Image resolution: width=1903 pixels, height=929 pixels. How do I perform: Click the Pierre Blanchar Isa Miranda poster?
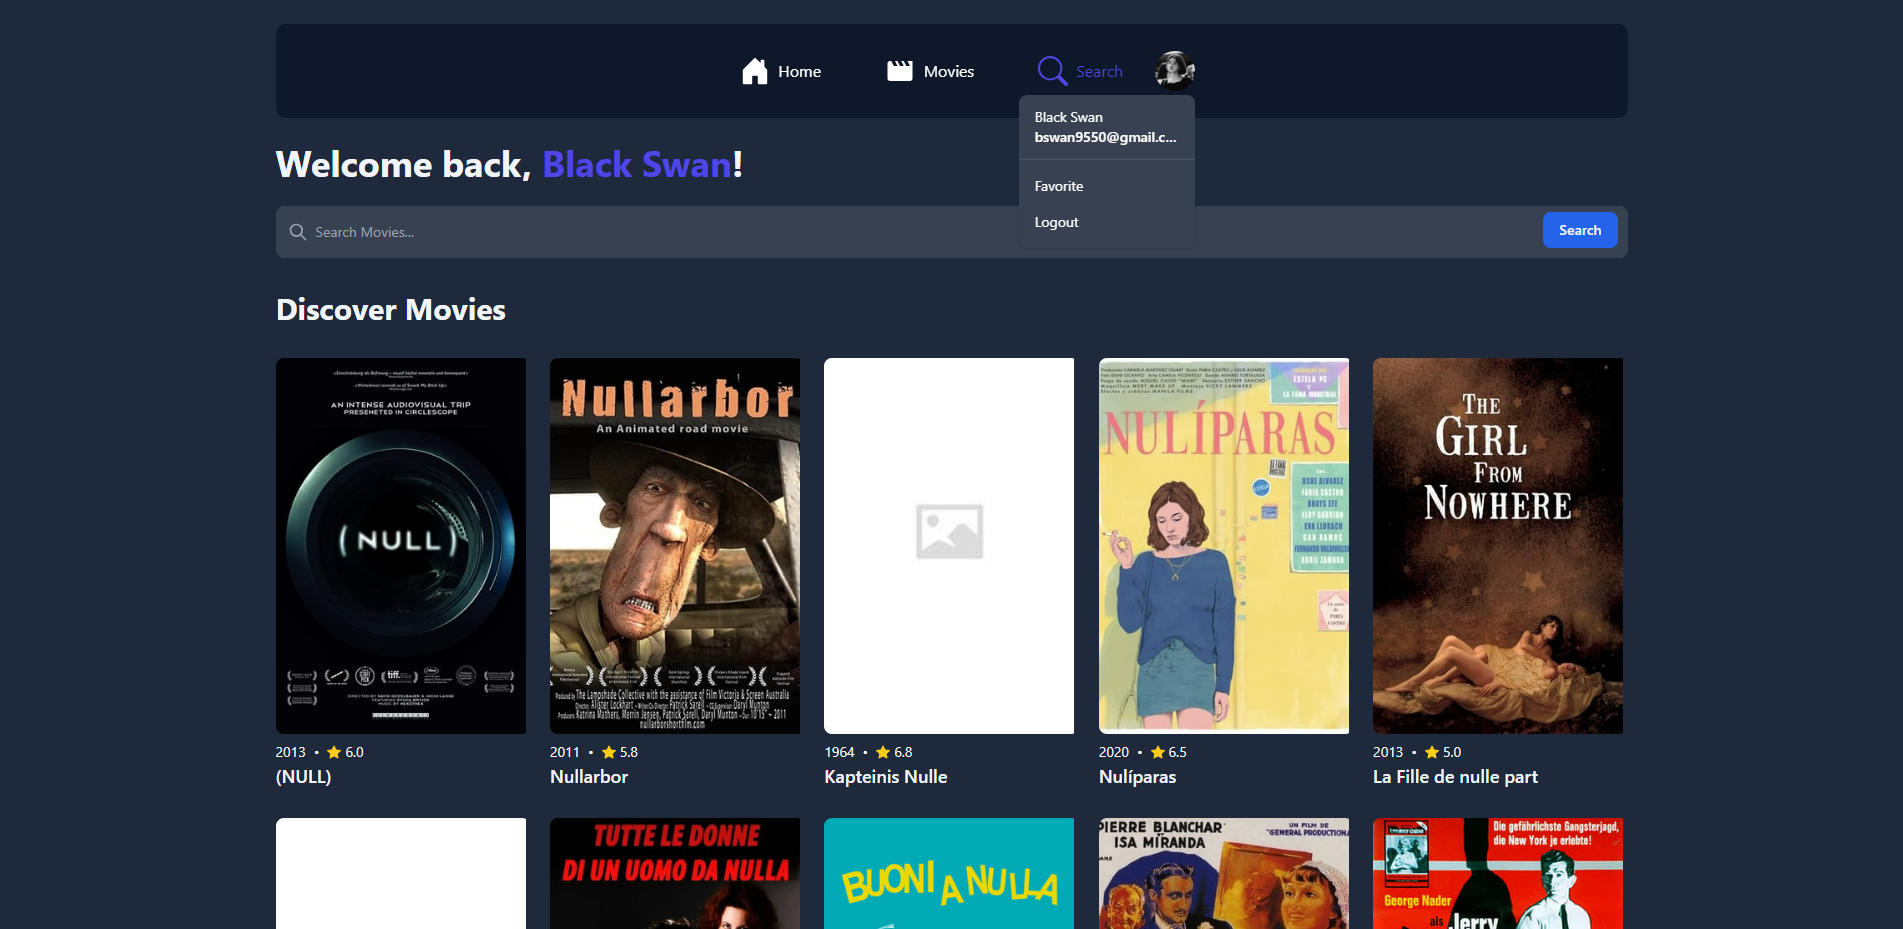[1224, 874]
